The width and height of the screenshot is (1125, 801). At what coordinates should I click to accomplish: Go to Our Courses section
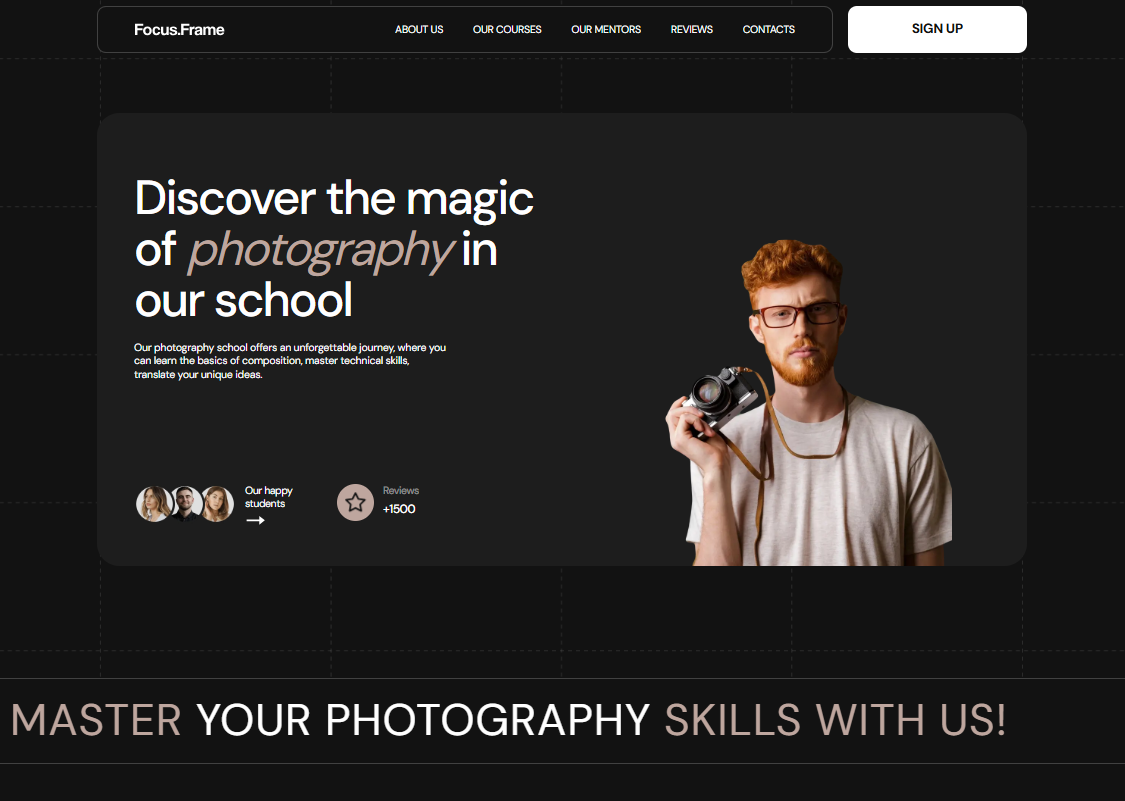pyautogui.click(x=507, y=30)
